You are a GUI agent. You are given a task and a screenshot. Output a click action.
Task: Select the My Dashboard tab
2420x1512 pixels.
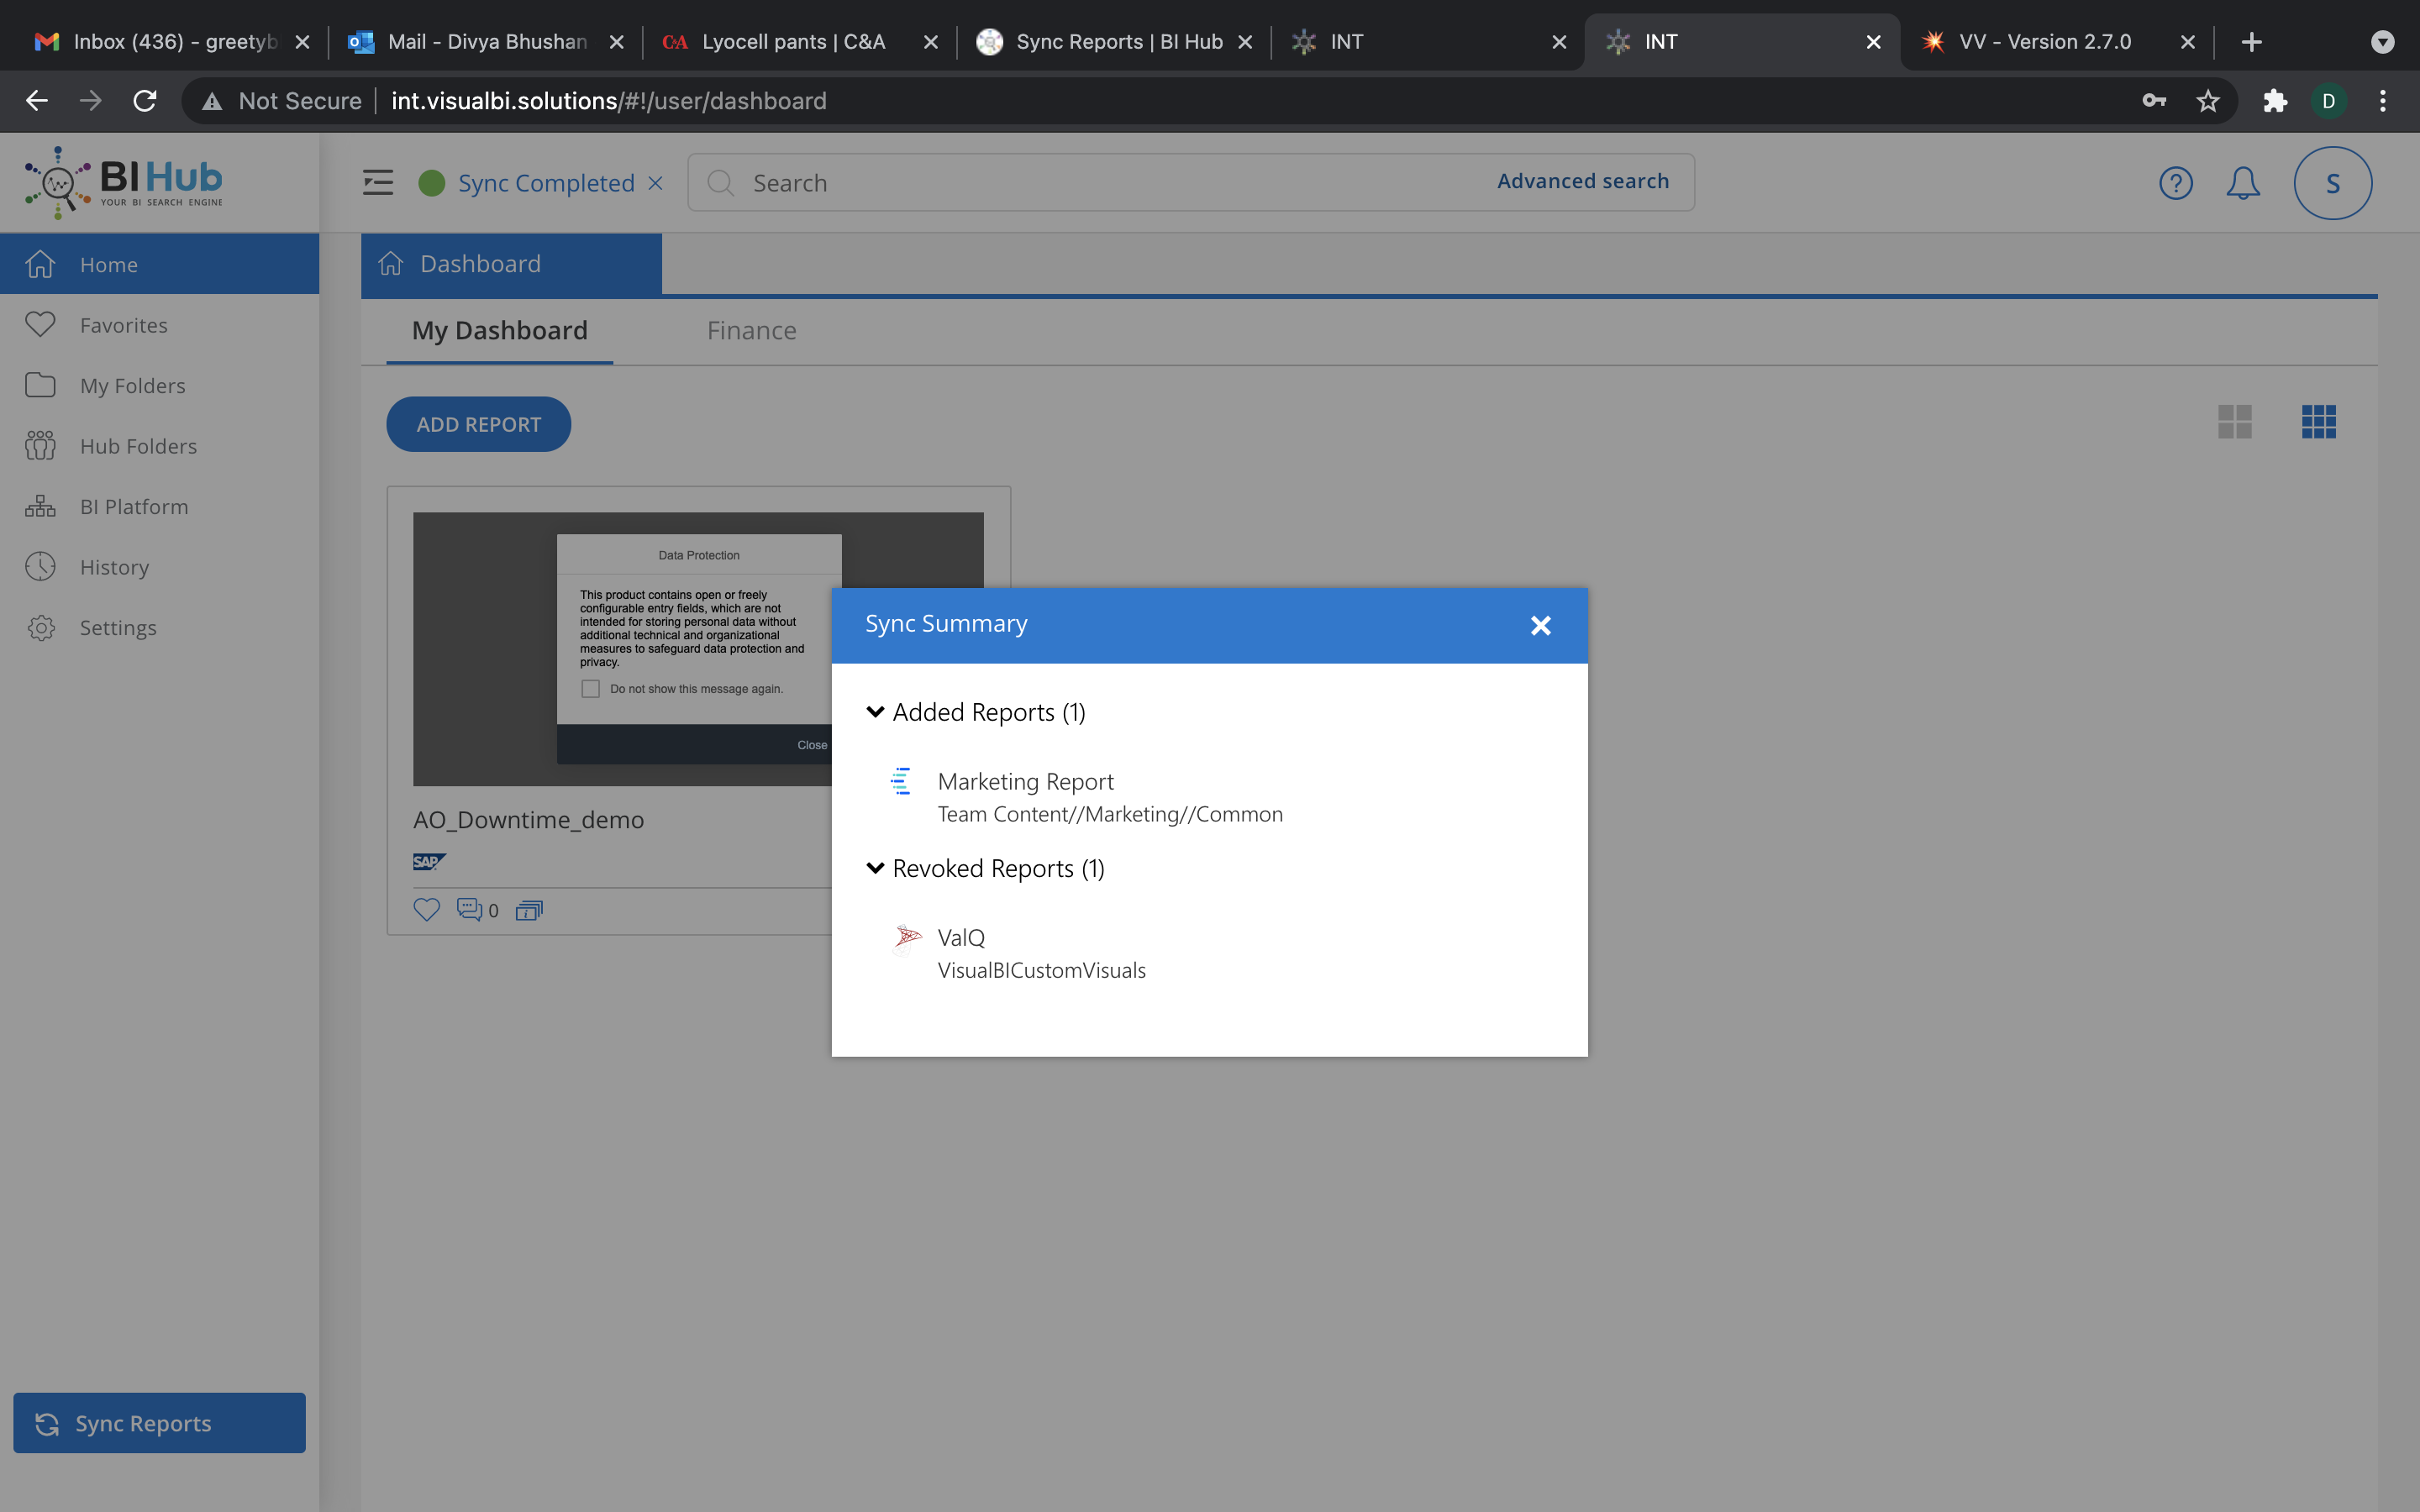tap(500, 329)
